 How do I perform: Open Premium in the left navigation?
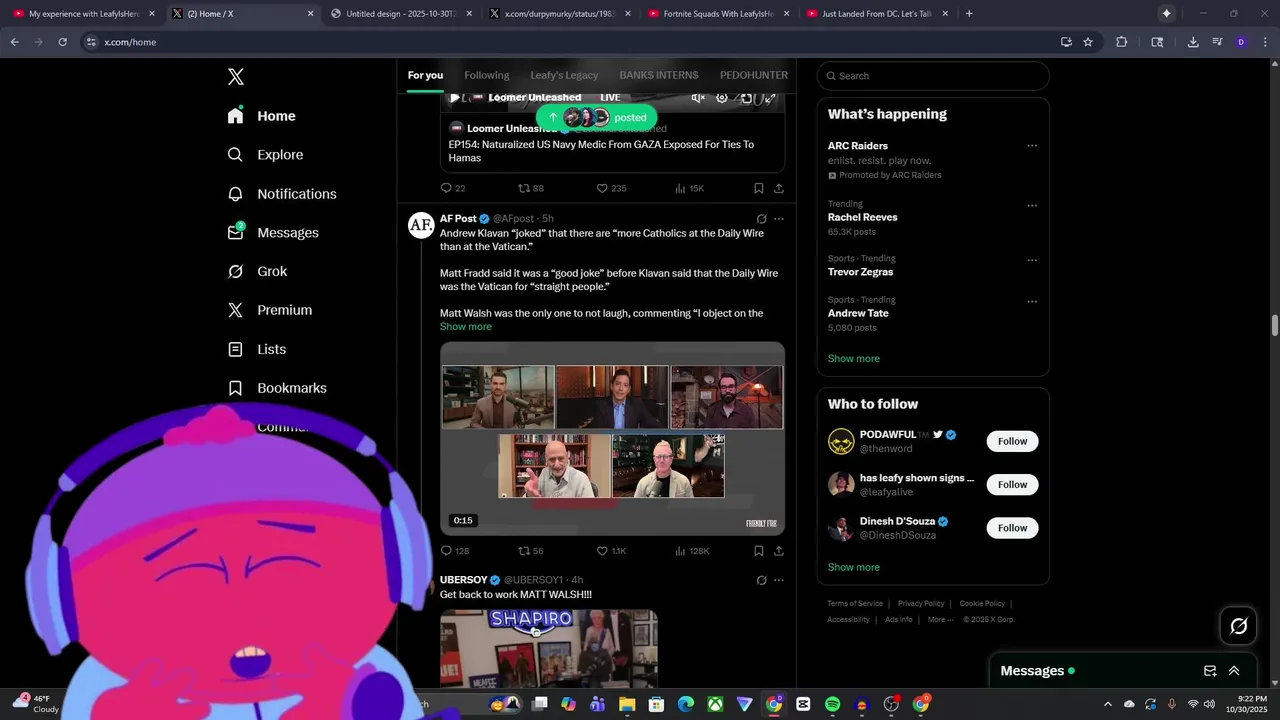point(270,310)
